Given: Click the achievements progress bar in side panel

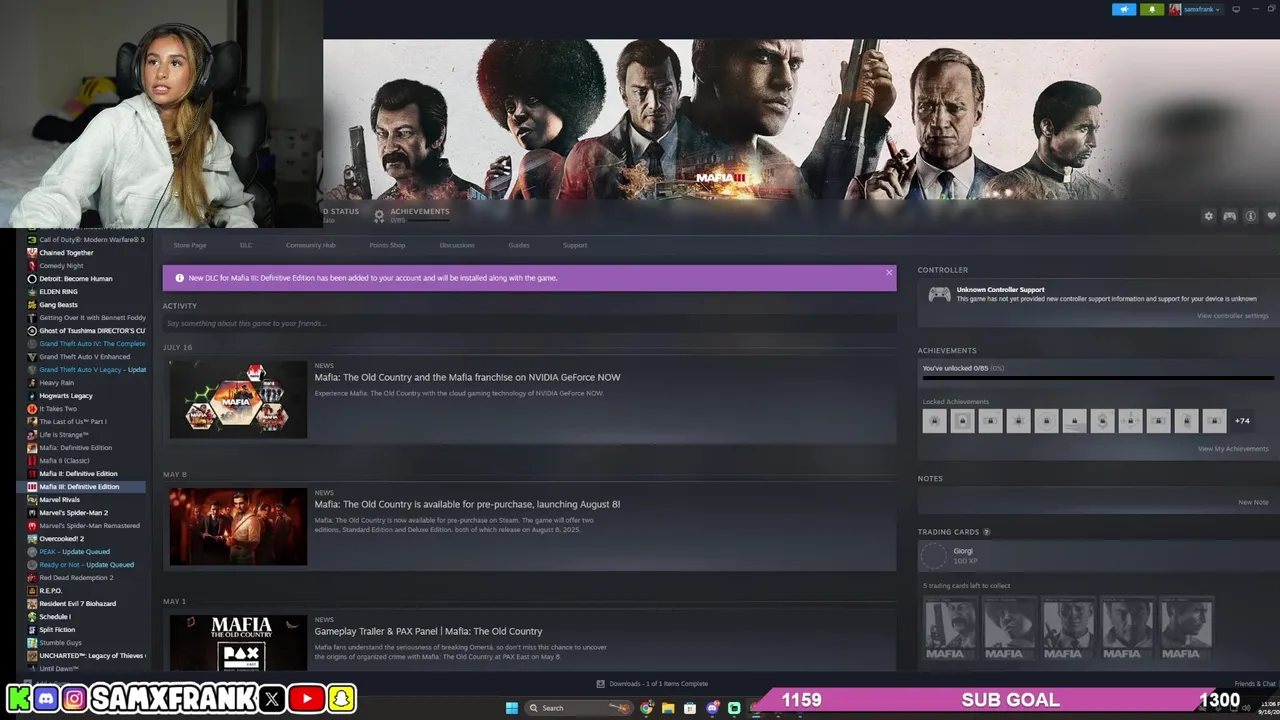Looking at the screenshot, I should (1098, 378).
